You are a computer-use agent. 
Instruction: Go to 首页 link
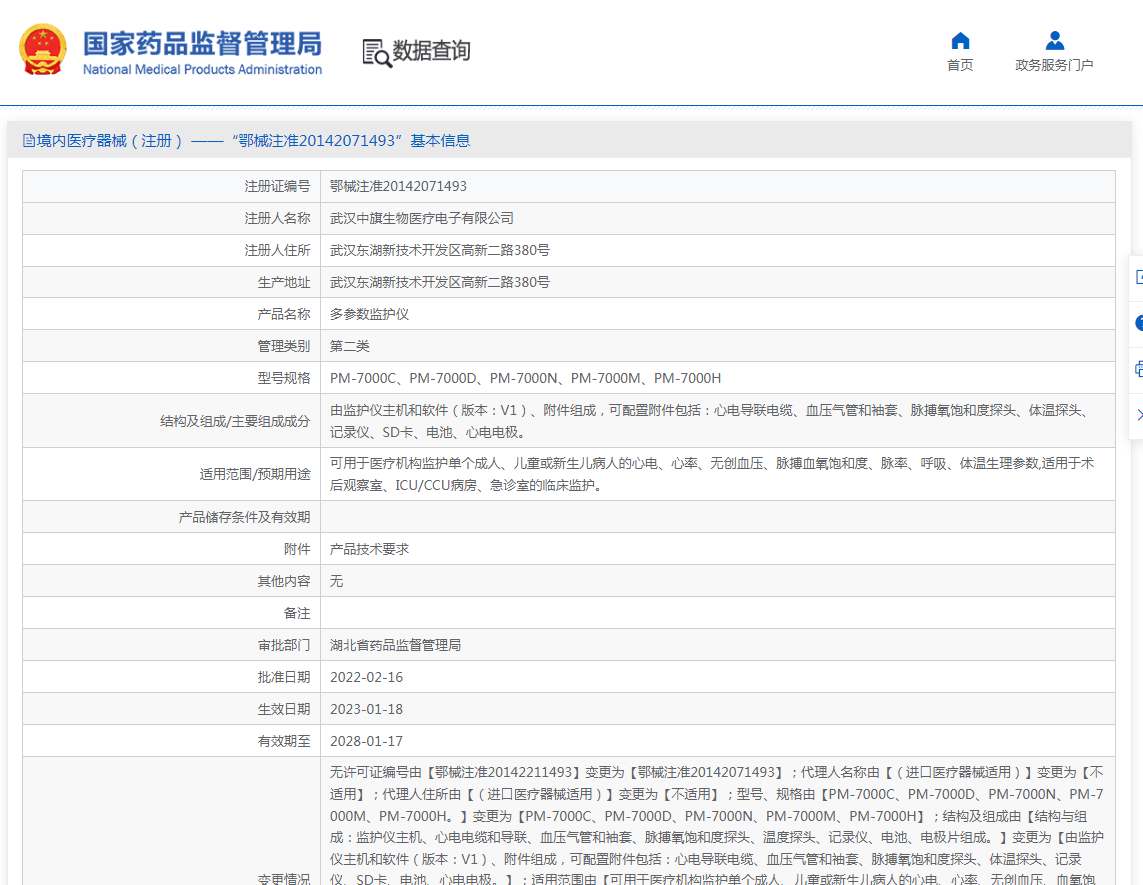(960, 65)
